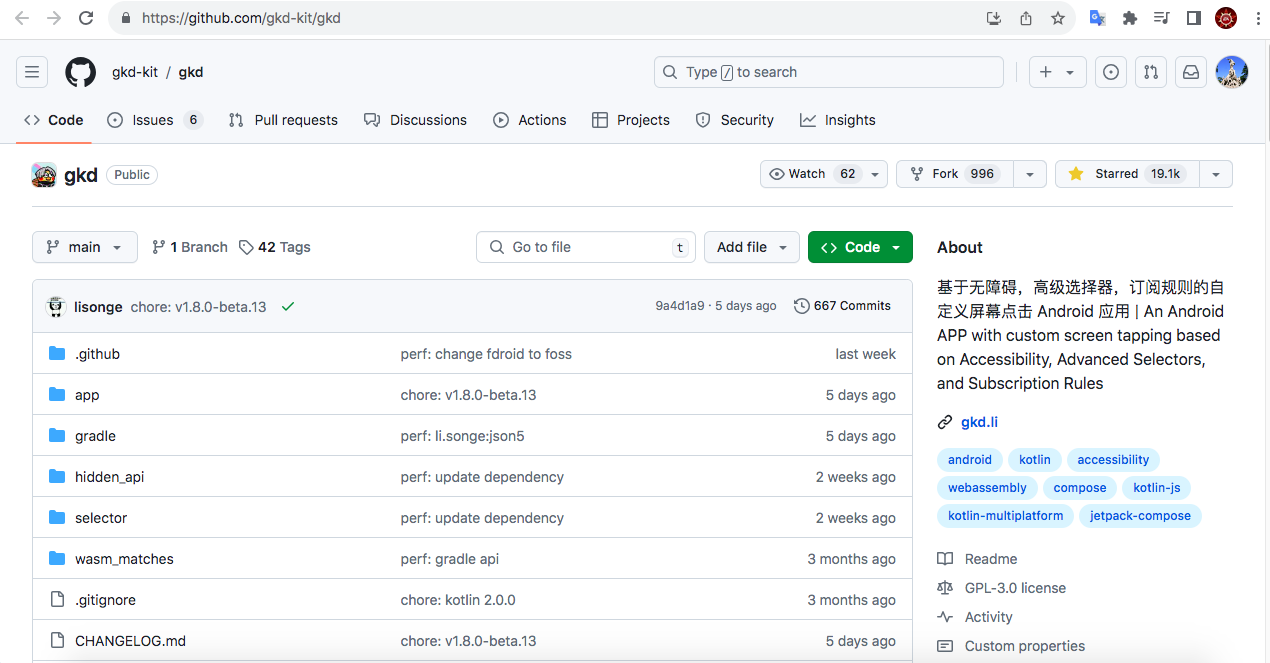Select the webassembly topic tag

[987, 488]
